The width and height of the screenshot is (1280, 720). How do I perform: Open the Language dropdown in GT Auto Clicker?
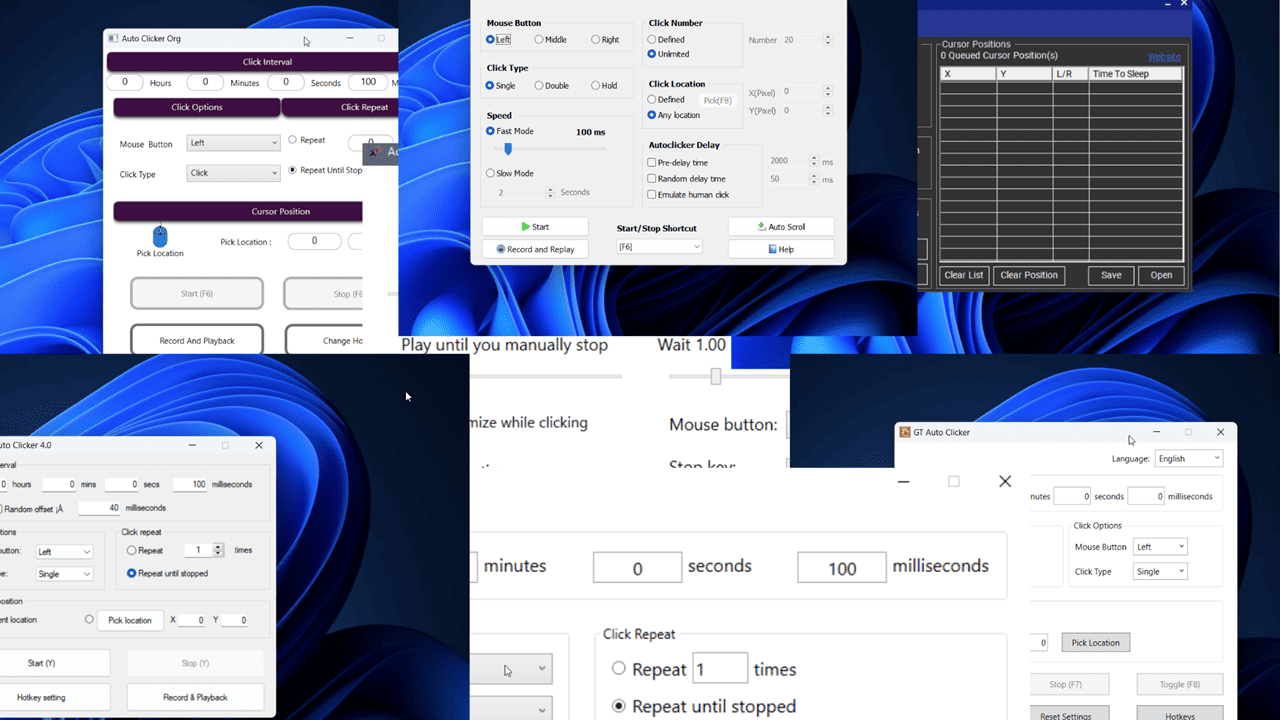pos(1189,459)
